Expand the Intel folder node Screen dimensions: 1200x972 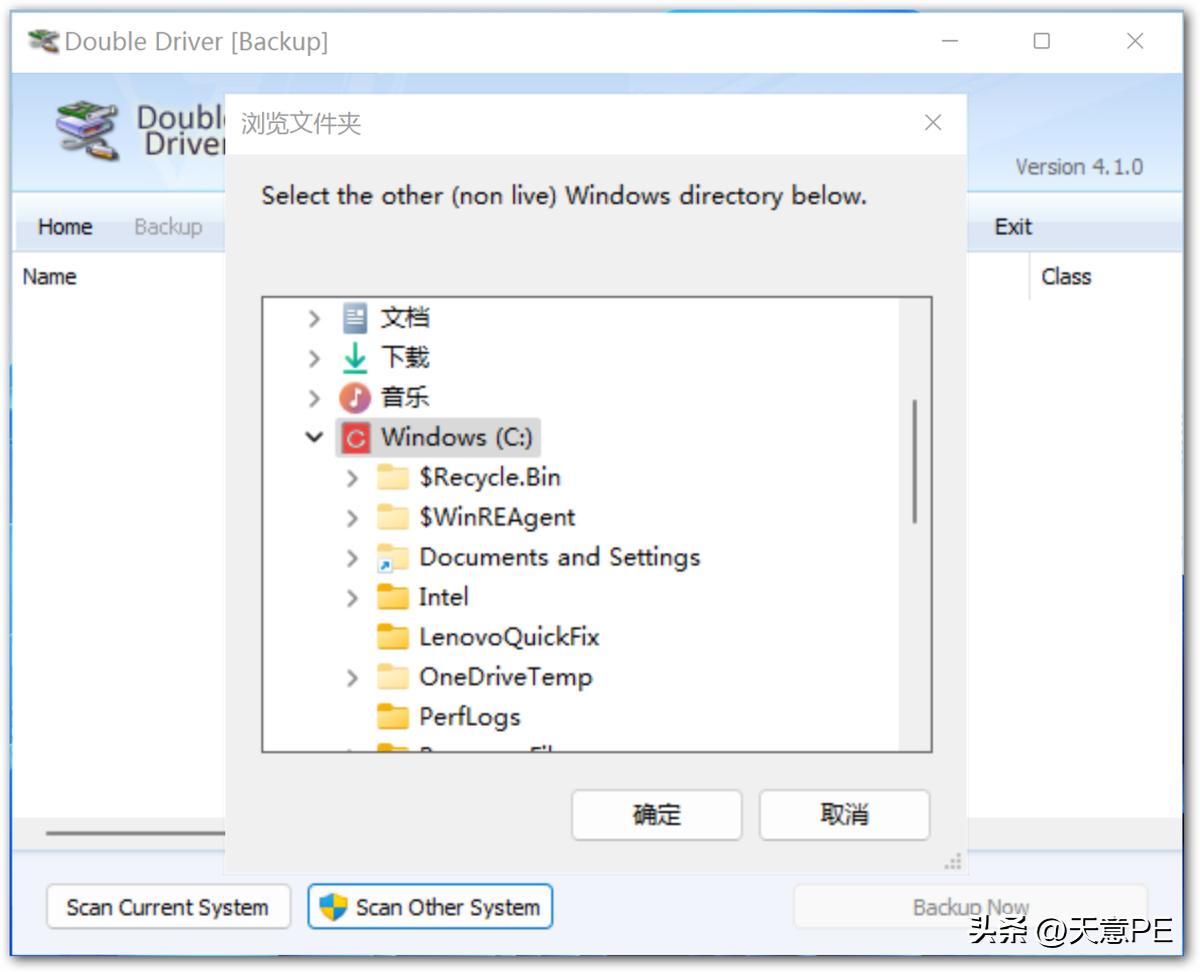point(351,597)
